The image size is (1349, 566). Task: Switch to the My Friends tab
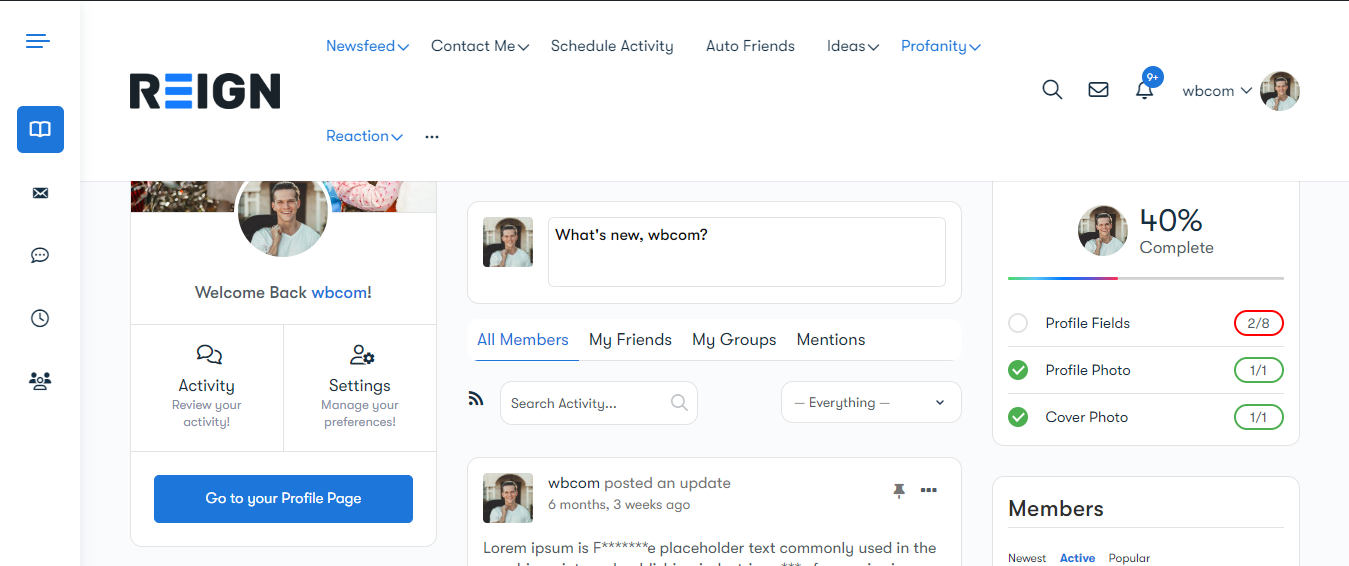tap(630, 340)
